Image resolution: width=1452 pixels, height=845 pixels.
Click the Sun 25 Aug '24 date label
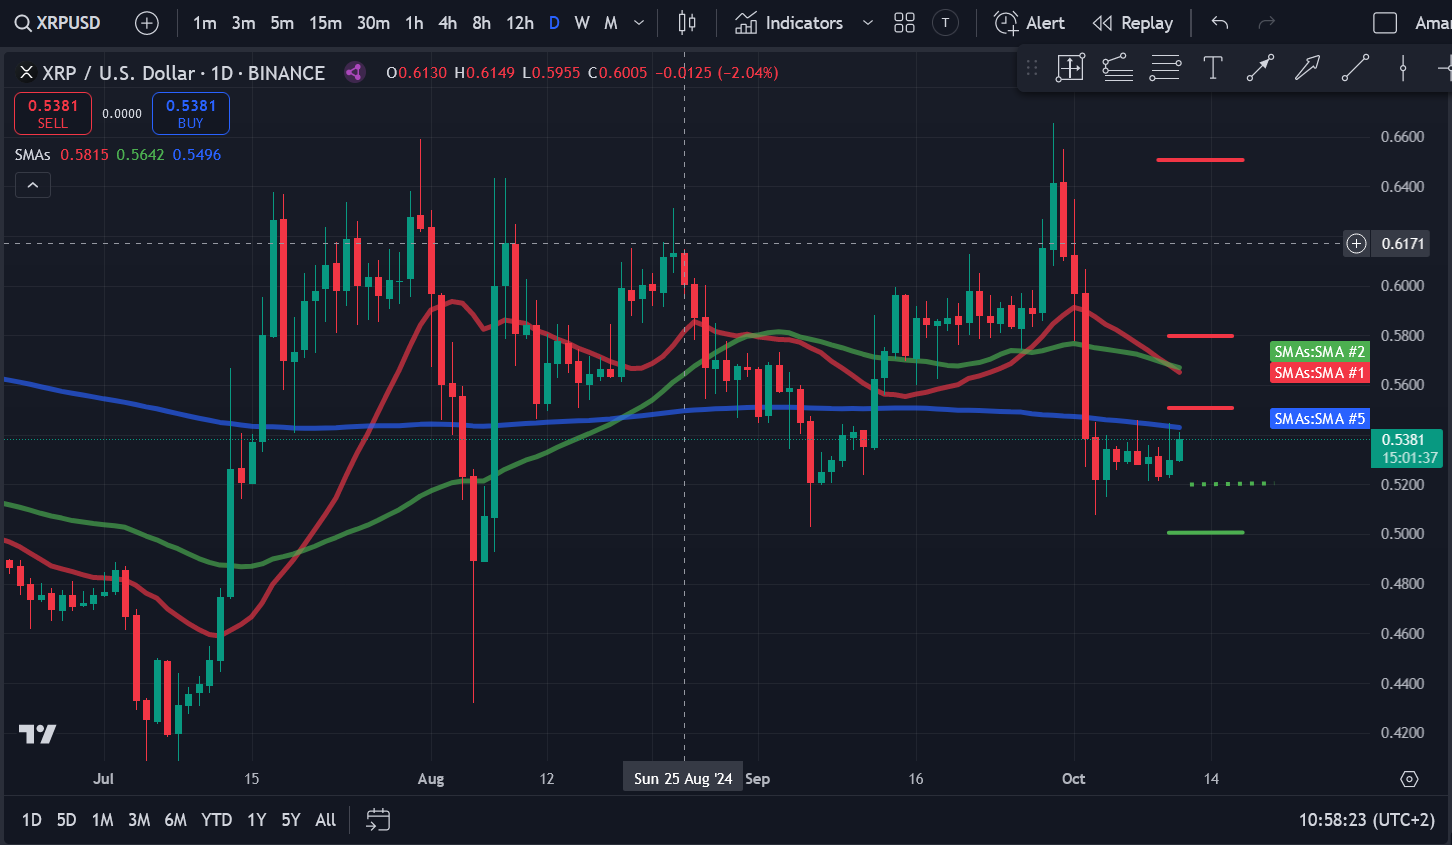click(x=683, y=778)
